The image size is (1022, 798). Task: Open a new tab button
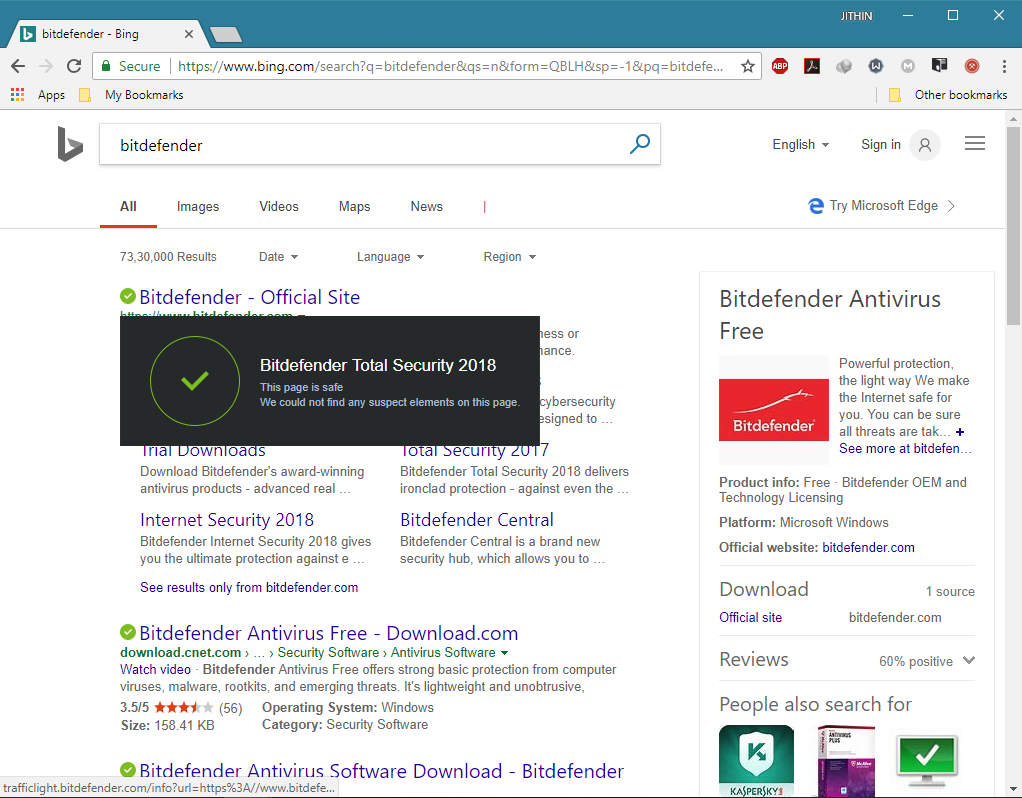(226, 35)
